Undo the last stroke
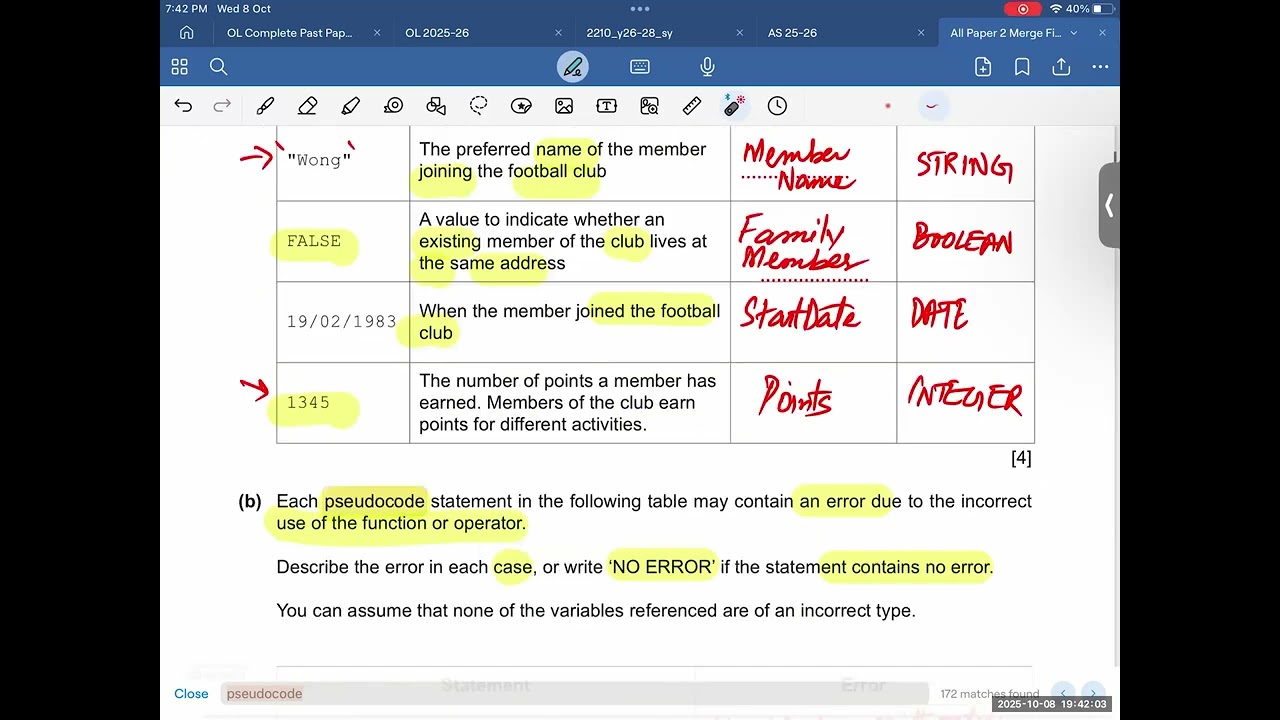This screenshot has width=1280, height=720. pos(183,106)
